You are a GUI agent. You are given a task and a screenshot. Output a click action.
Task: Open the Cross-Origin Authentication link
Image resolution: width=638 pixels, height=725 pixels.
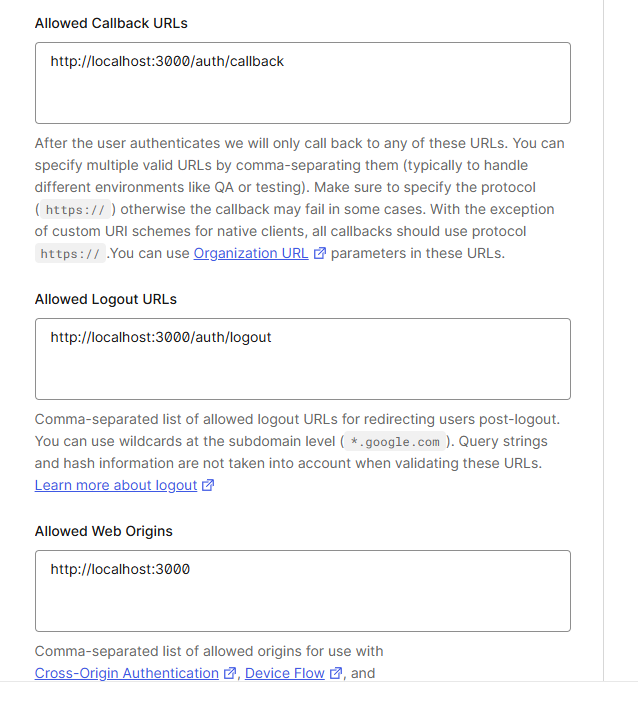[x=127, y=673]
